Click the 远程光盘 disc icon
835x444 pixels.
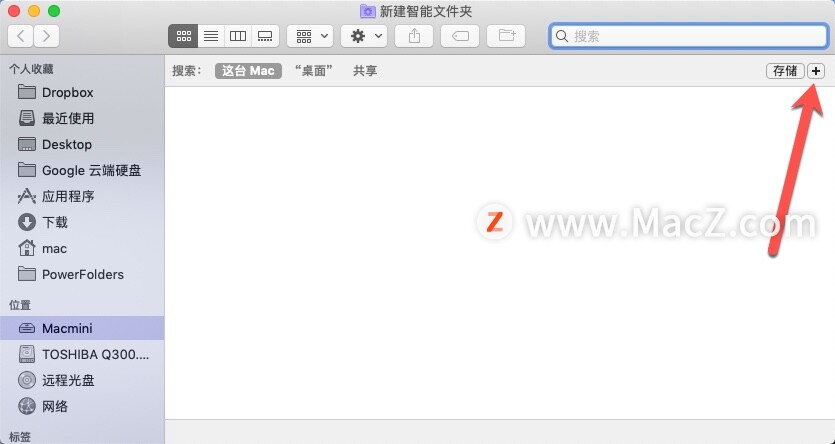click(27, 380)
